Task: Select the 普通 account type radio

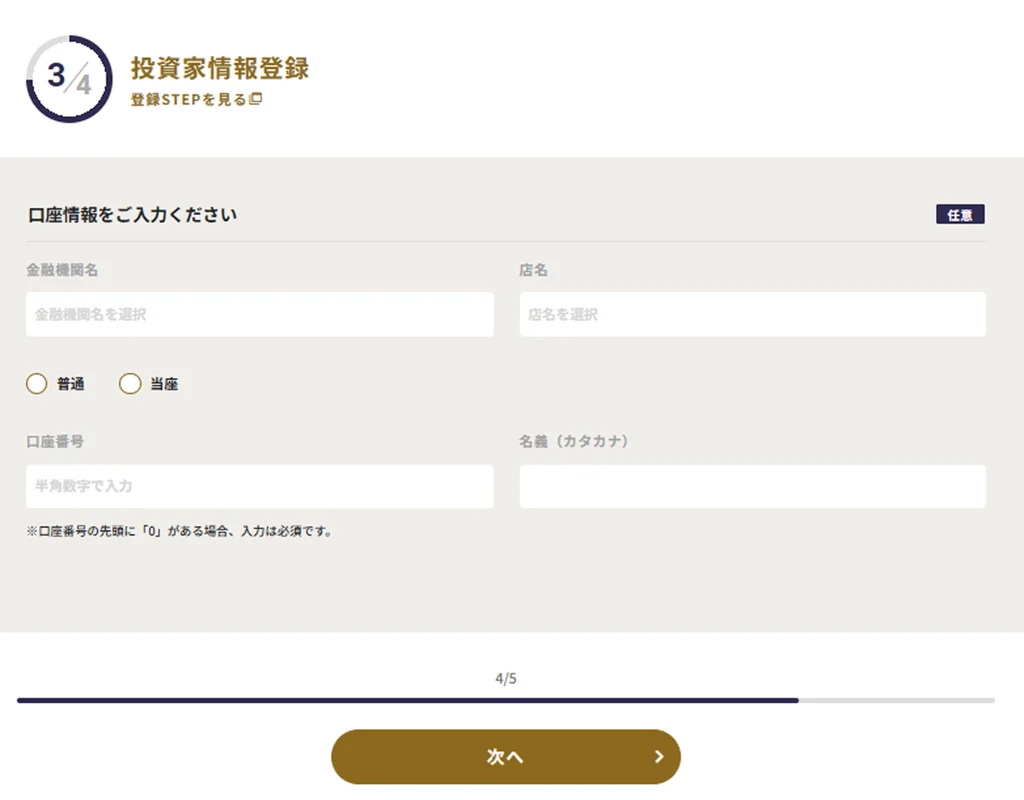Action: [37, 384]
